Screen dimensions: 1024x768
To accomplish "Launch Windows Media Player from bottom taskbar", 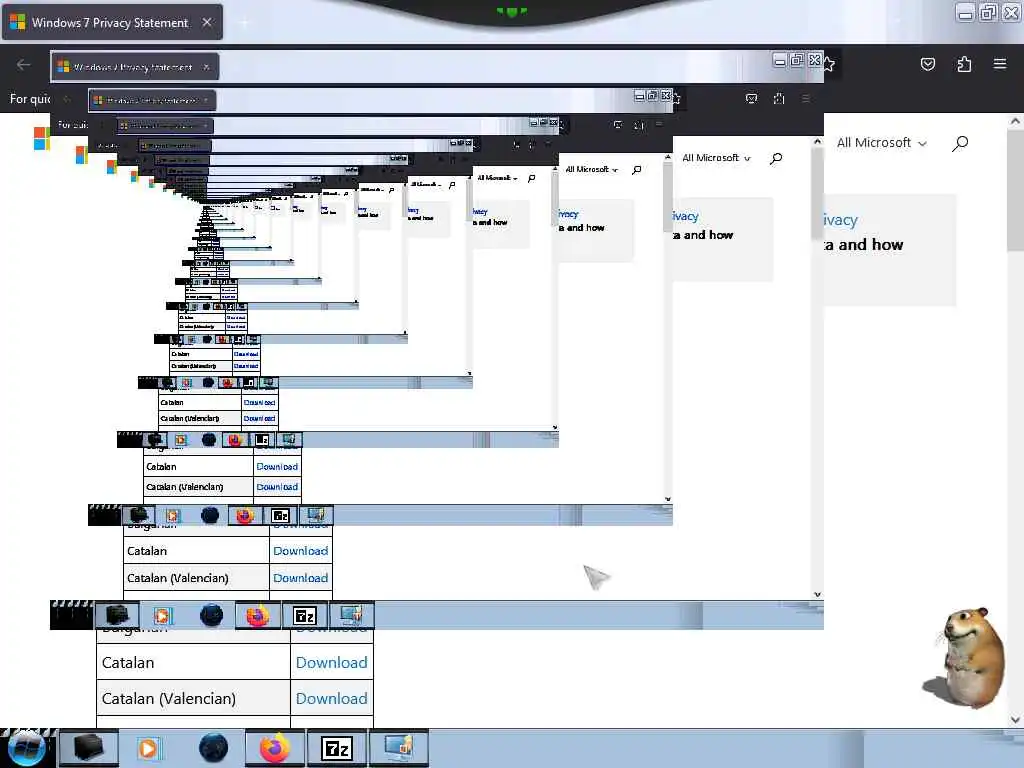I will coord(149,748).
